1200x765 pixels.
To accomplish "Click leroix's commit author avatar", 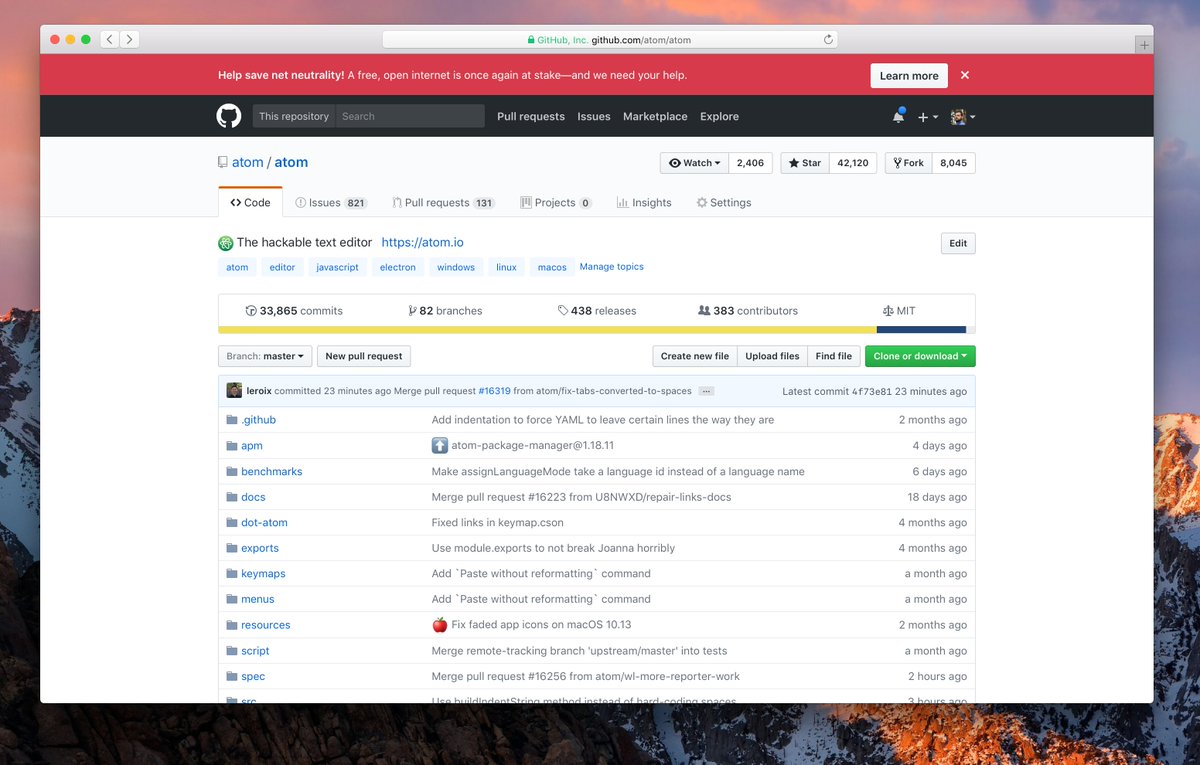I will tap(234, 391).
